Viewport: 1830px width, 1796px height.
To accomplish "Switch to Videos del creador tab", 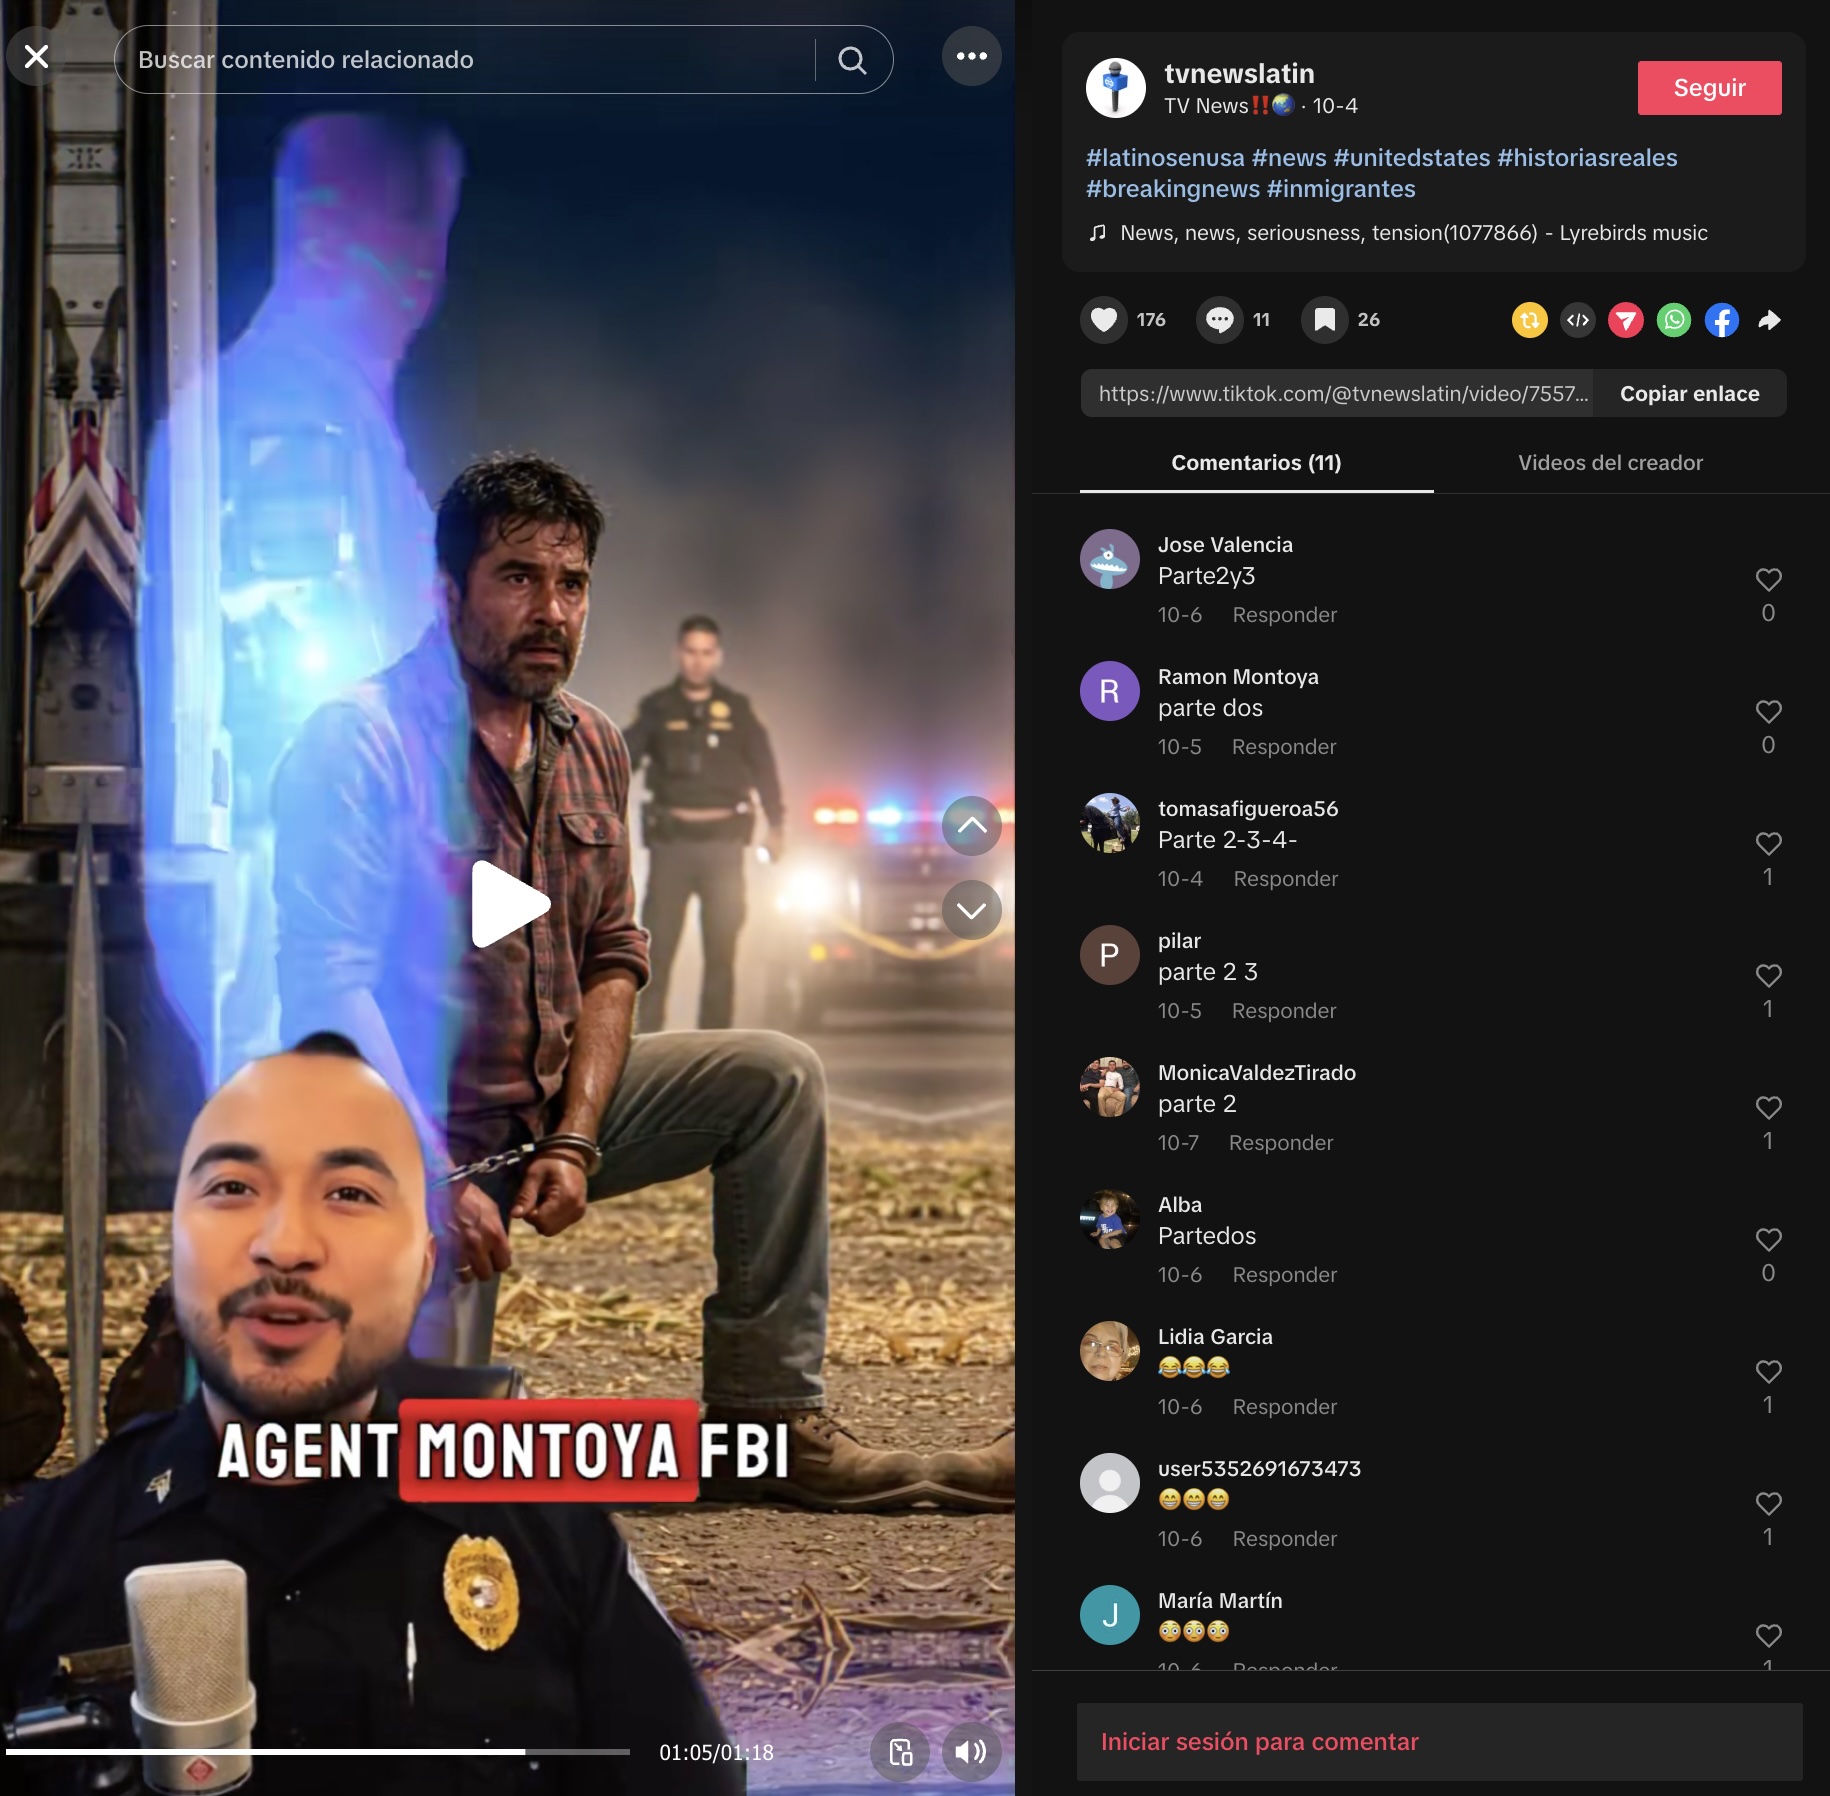I will click(x=1609, y=463).
